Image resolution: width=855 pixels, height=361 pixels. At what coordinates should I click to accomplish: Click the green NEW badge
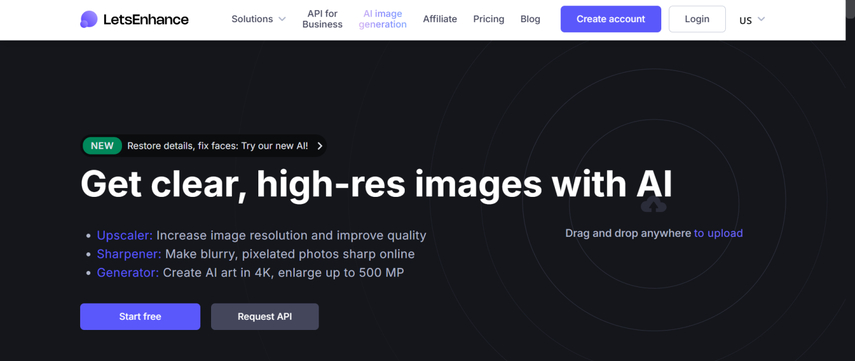[x=102, y=146]
